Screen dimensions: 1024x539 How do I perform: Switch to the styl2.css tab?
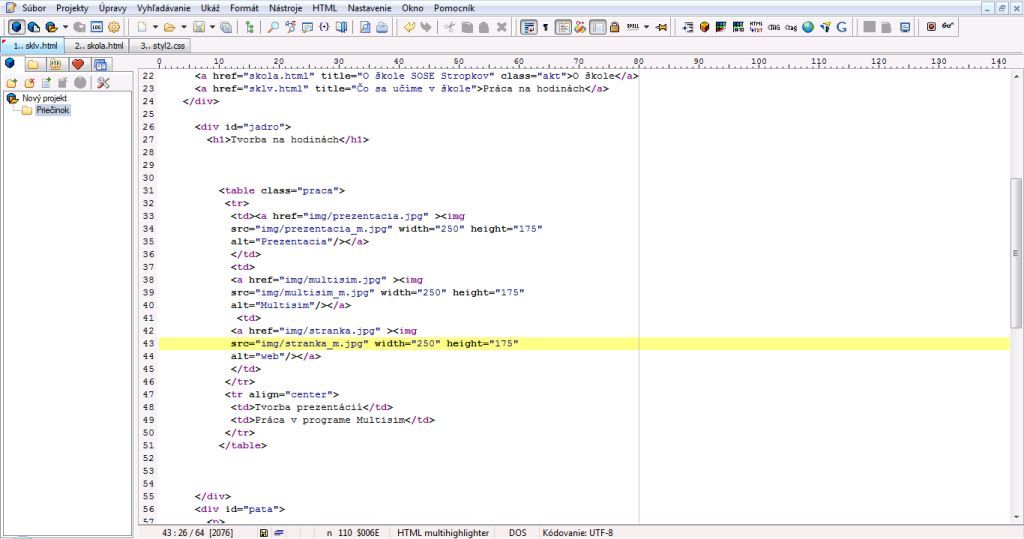click(x=162, y=46)
